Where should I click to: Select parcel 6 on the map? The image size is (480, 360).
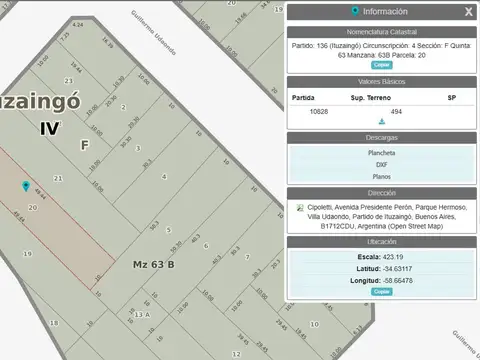pos(206,246)
